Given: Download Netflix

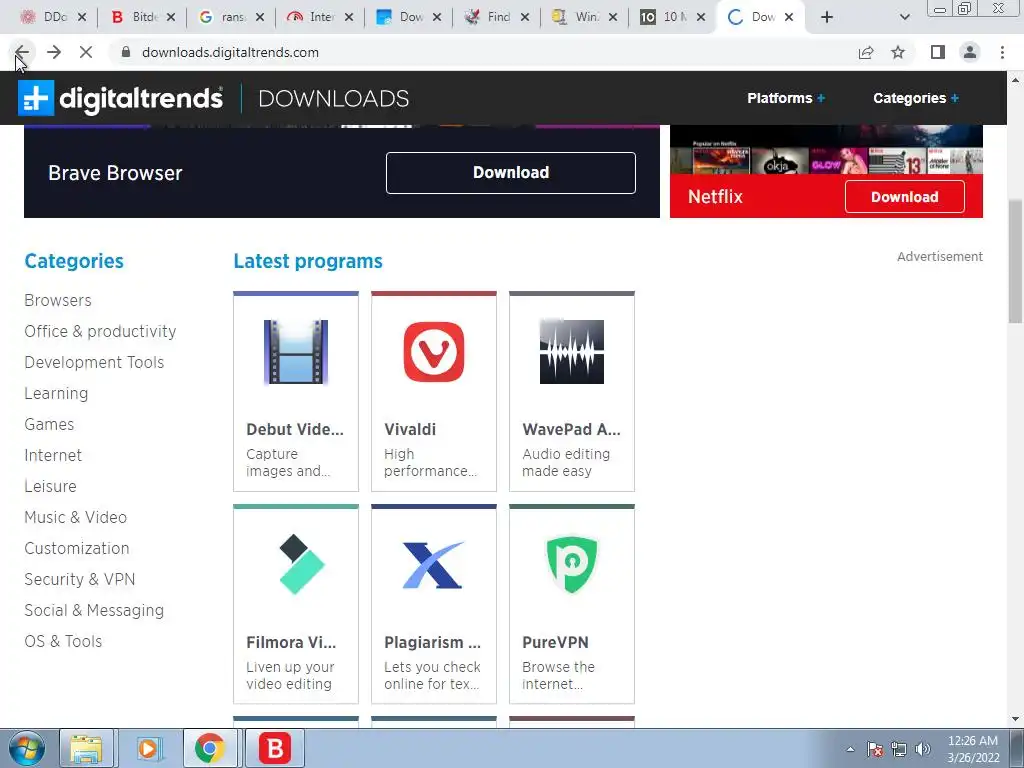Looking at the screenshot, I should coord(904,197).
